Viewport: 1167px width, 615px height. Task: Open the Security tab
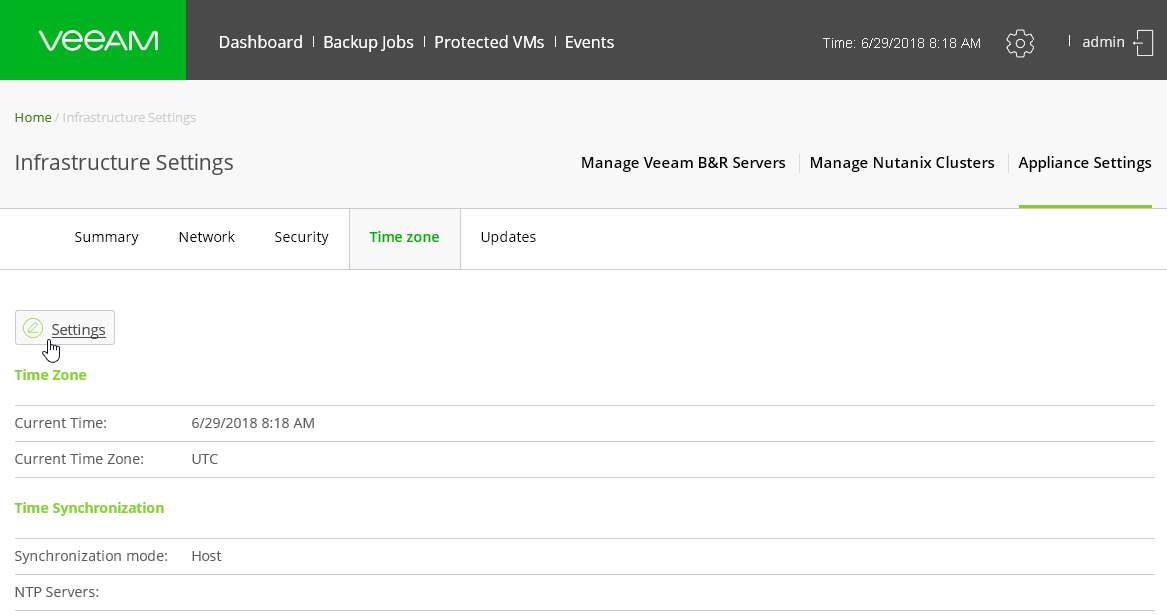[x=301, y=238]
